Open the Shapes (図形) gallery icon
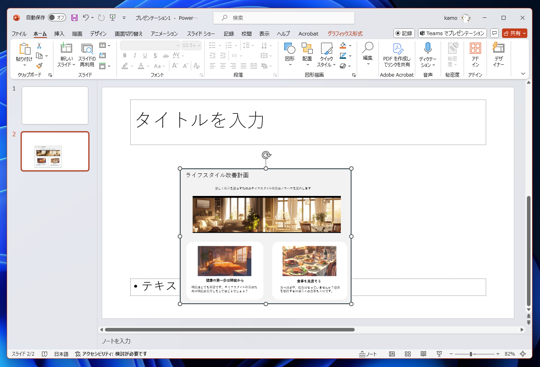 (290, 48)
